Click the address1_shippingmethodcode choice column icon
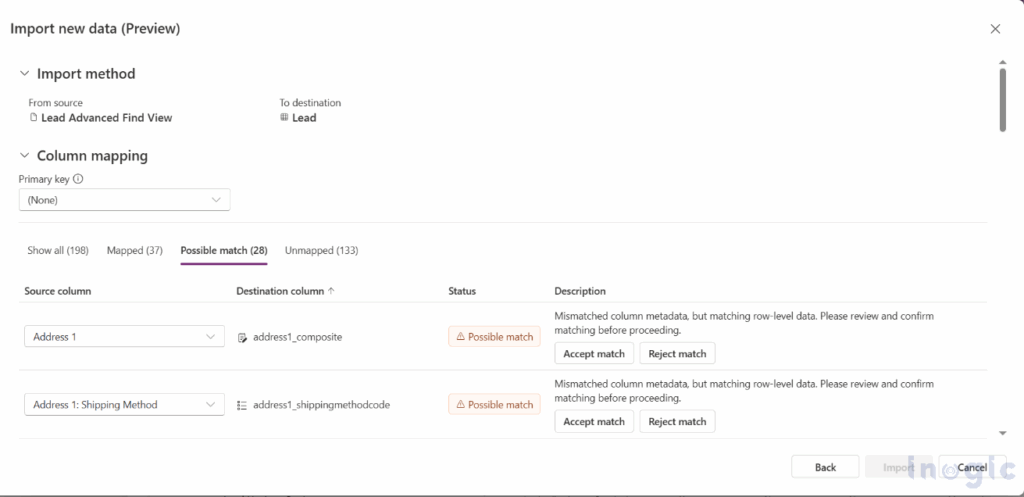Screen dimensions: 1024x497 point(242,405)
